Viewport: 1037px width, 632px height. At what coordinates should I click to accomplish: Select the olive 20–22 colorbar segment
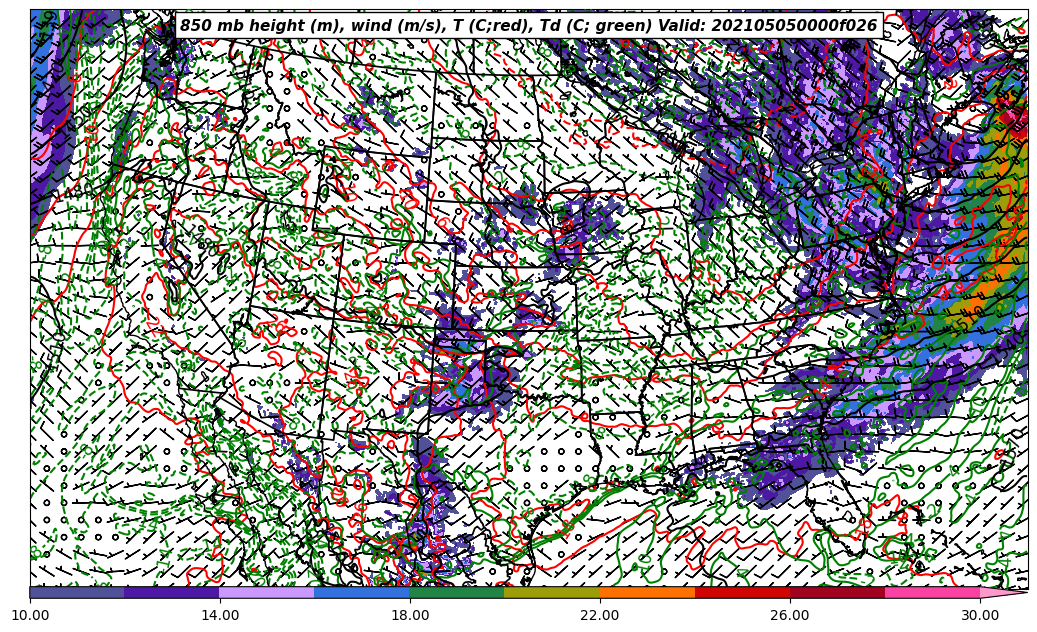pos(552,592)
